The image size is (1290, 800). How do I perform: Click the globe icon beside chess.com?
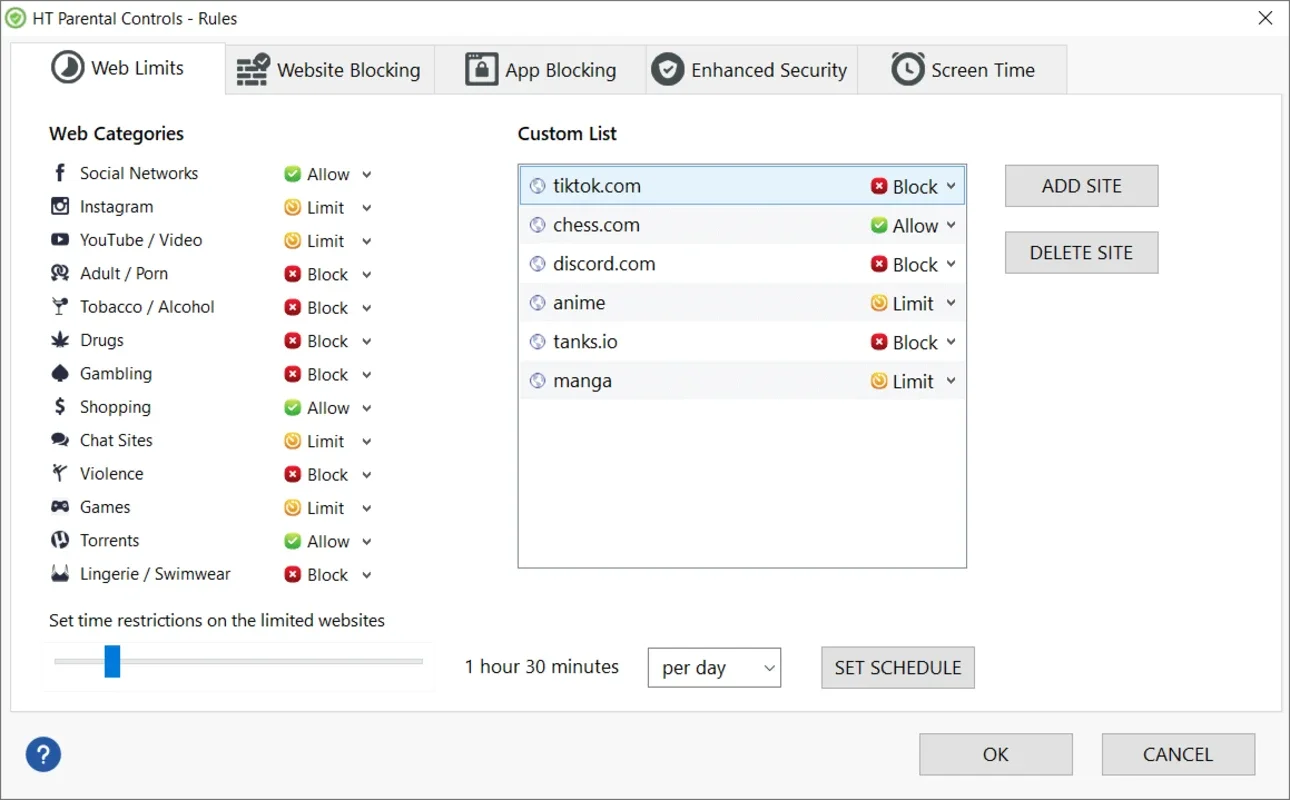coord(538,225)
